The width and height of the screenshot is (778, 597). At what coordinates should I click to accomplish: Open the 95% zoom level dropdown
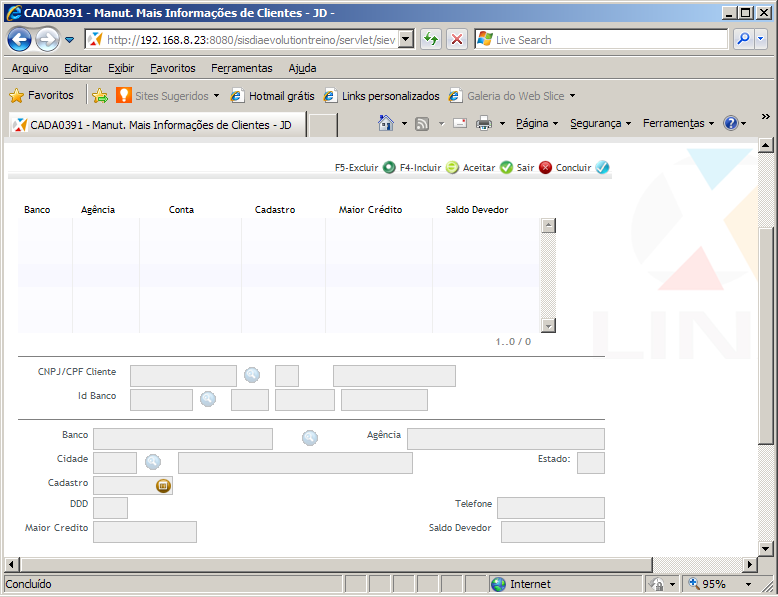(748, 584)
